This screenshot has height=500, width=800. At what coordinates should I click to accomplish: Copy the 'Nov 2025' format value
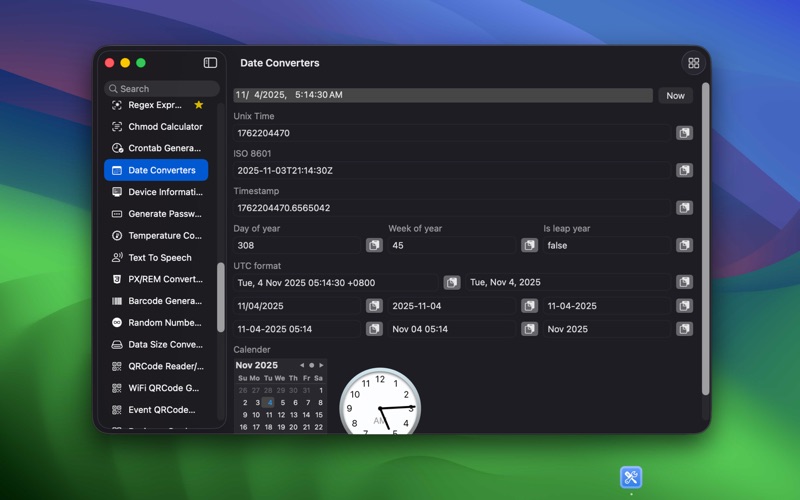(x=684, y=329)
